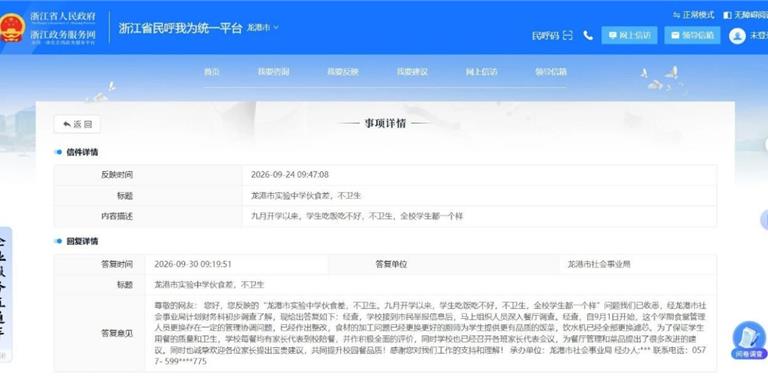This screenshot has height=380, width=768.
Task: Click 浙江省民呼我为统一平台 title
Action: [180, 27]
